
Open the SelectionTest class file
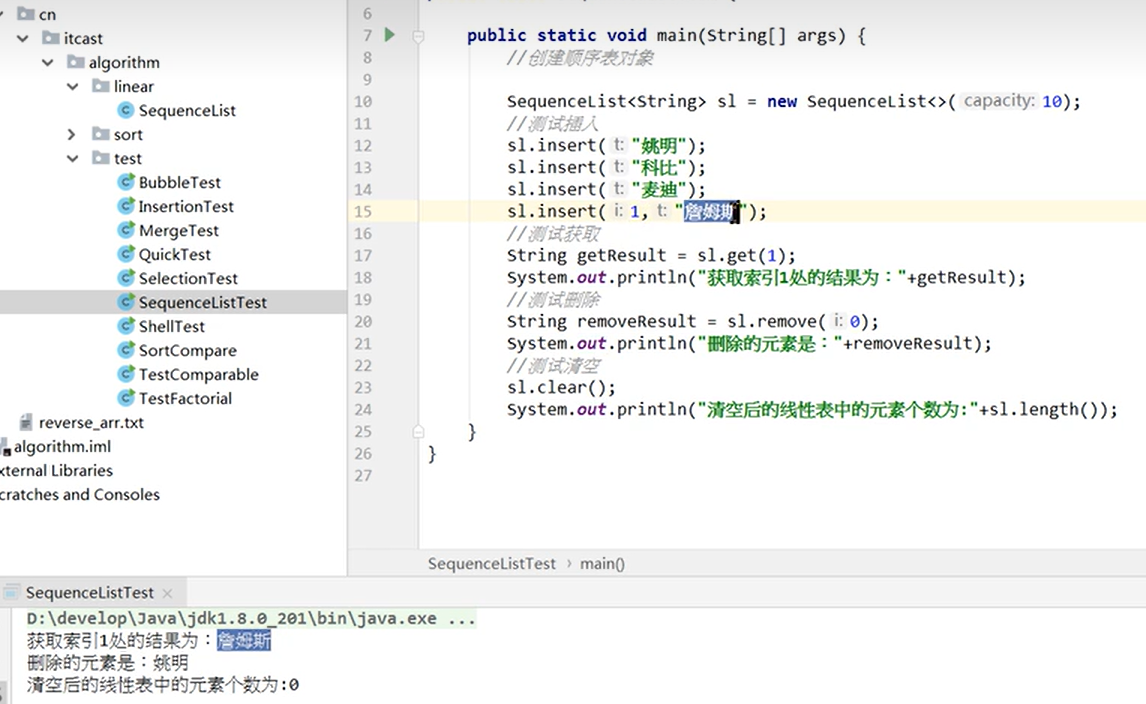tap(189, 279)
